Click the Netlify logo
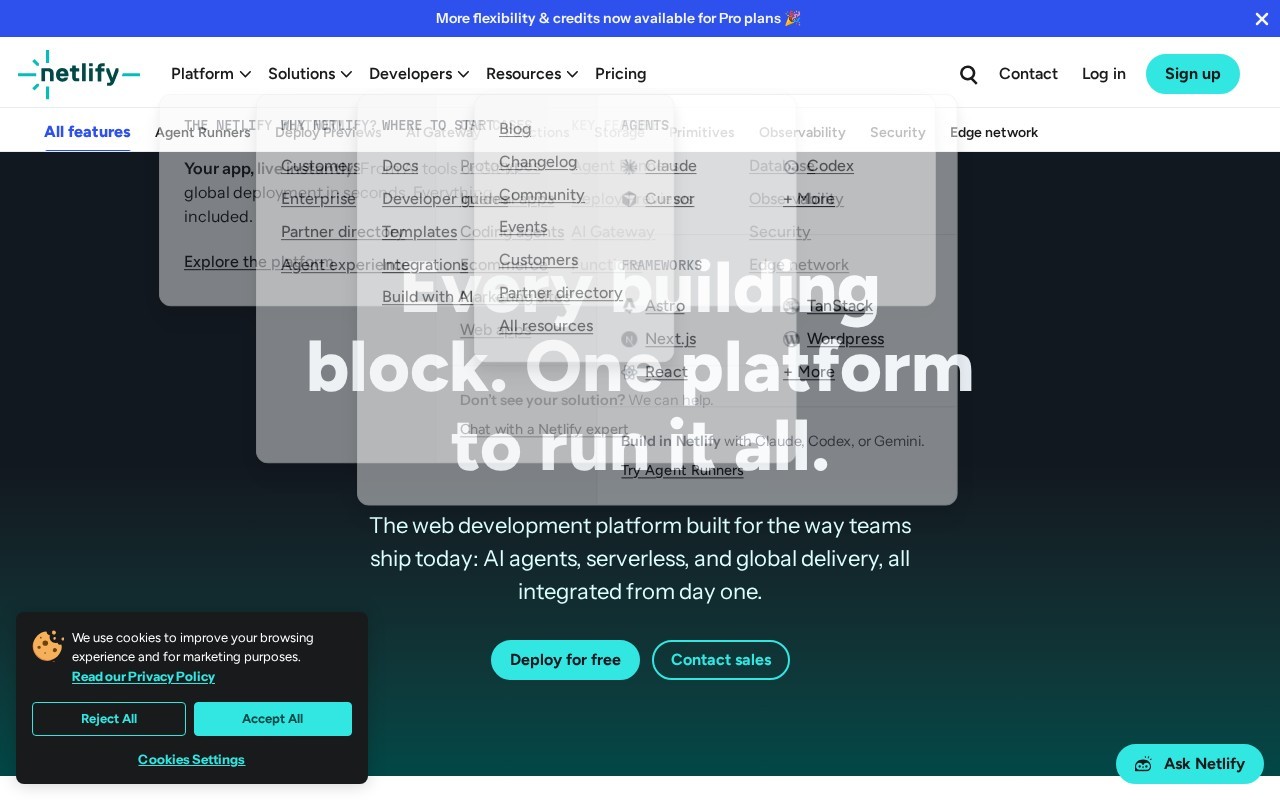The width and height of the screenshot is (1280, 800). click(x=79, y=74)
